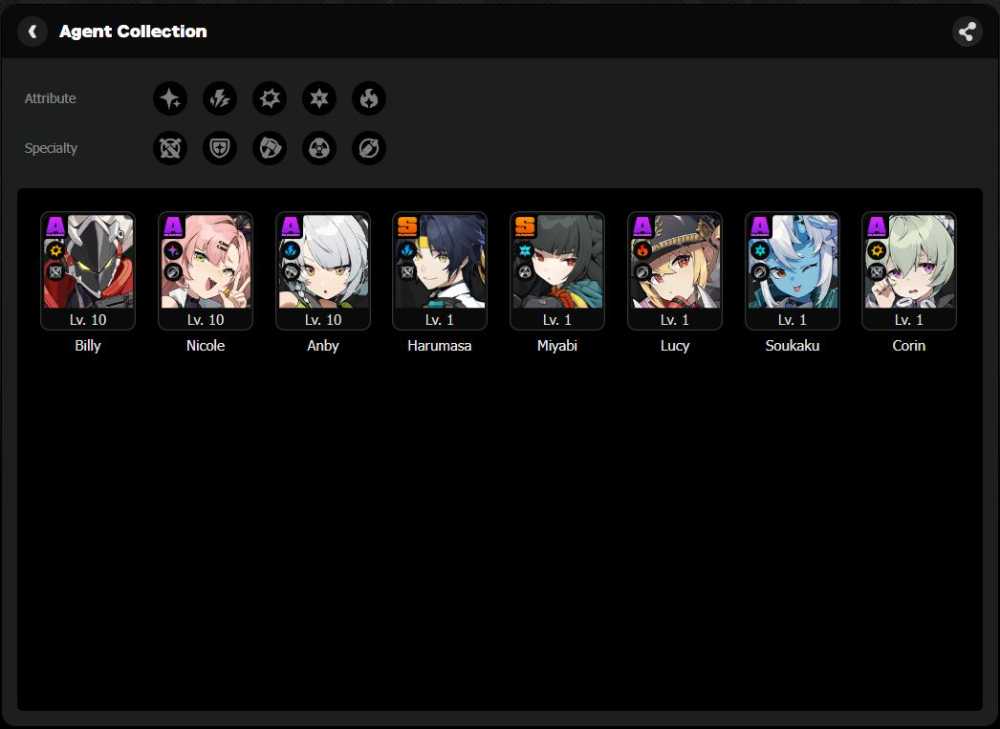Image resolution: width=1000 pixels, height=729 pixels.
Task: View Anby's level 10 agent card
Action: (323, 271)
